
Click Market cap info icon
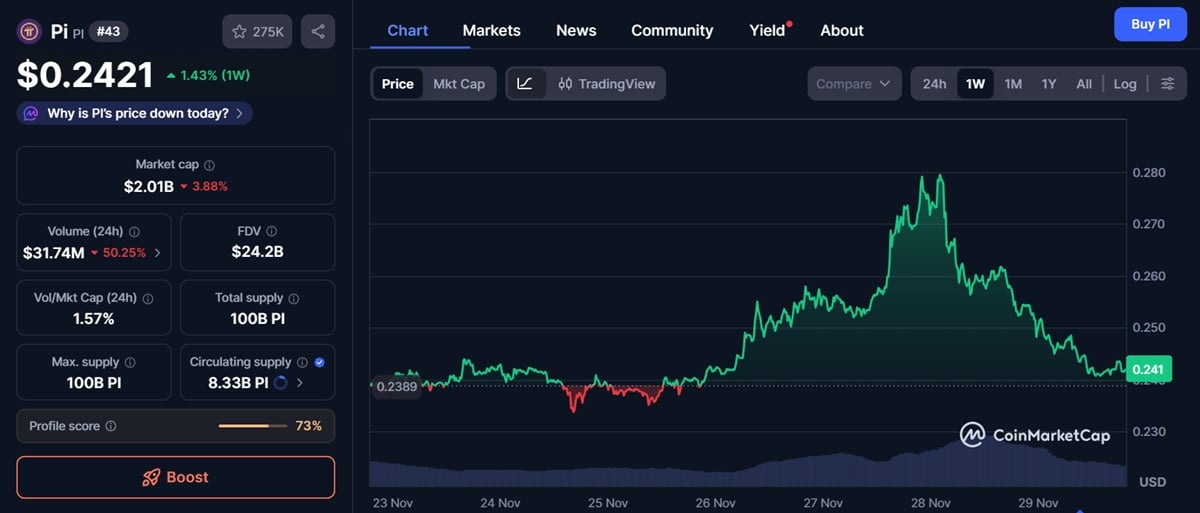(x=209, y=165)
